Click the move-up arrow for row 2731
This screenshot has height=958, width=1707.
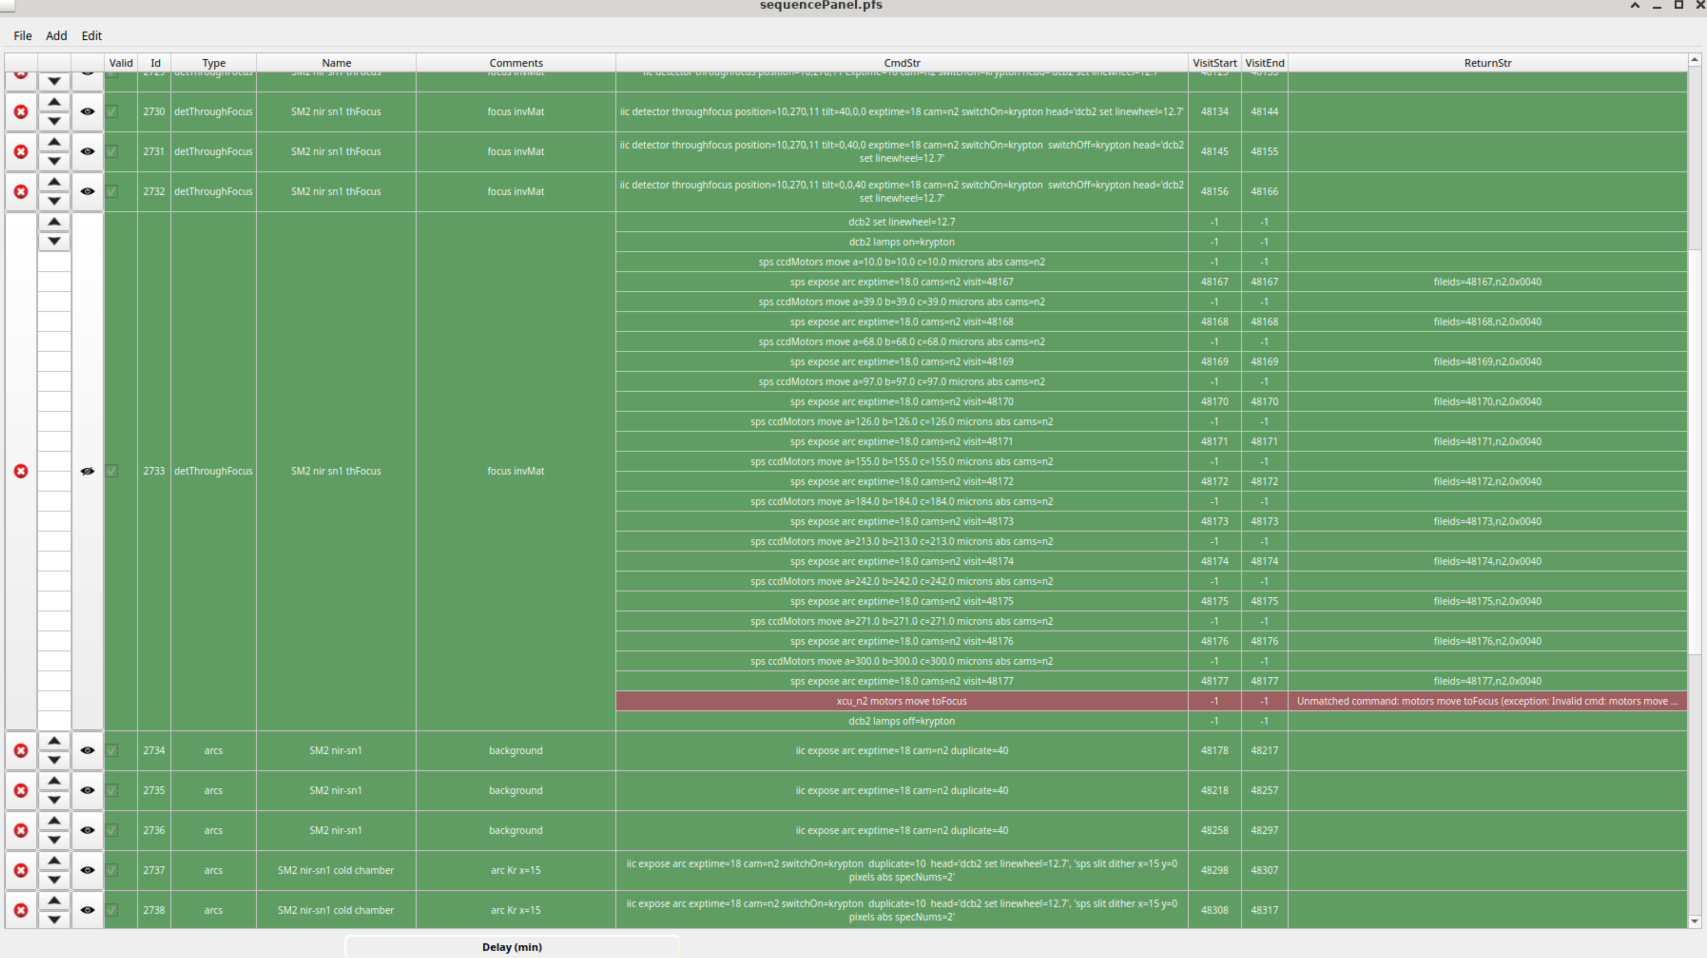pyautogui.click(x=54, y=142)
